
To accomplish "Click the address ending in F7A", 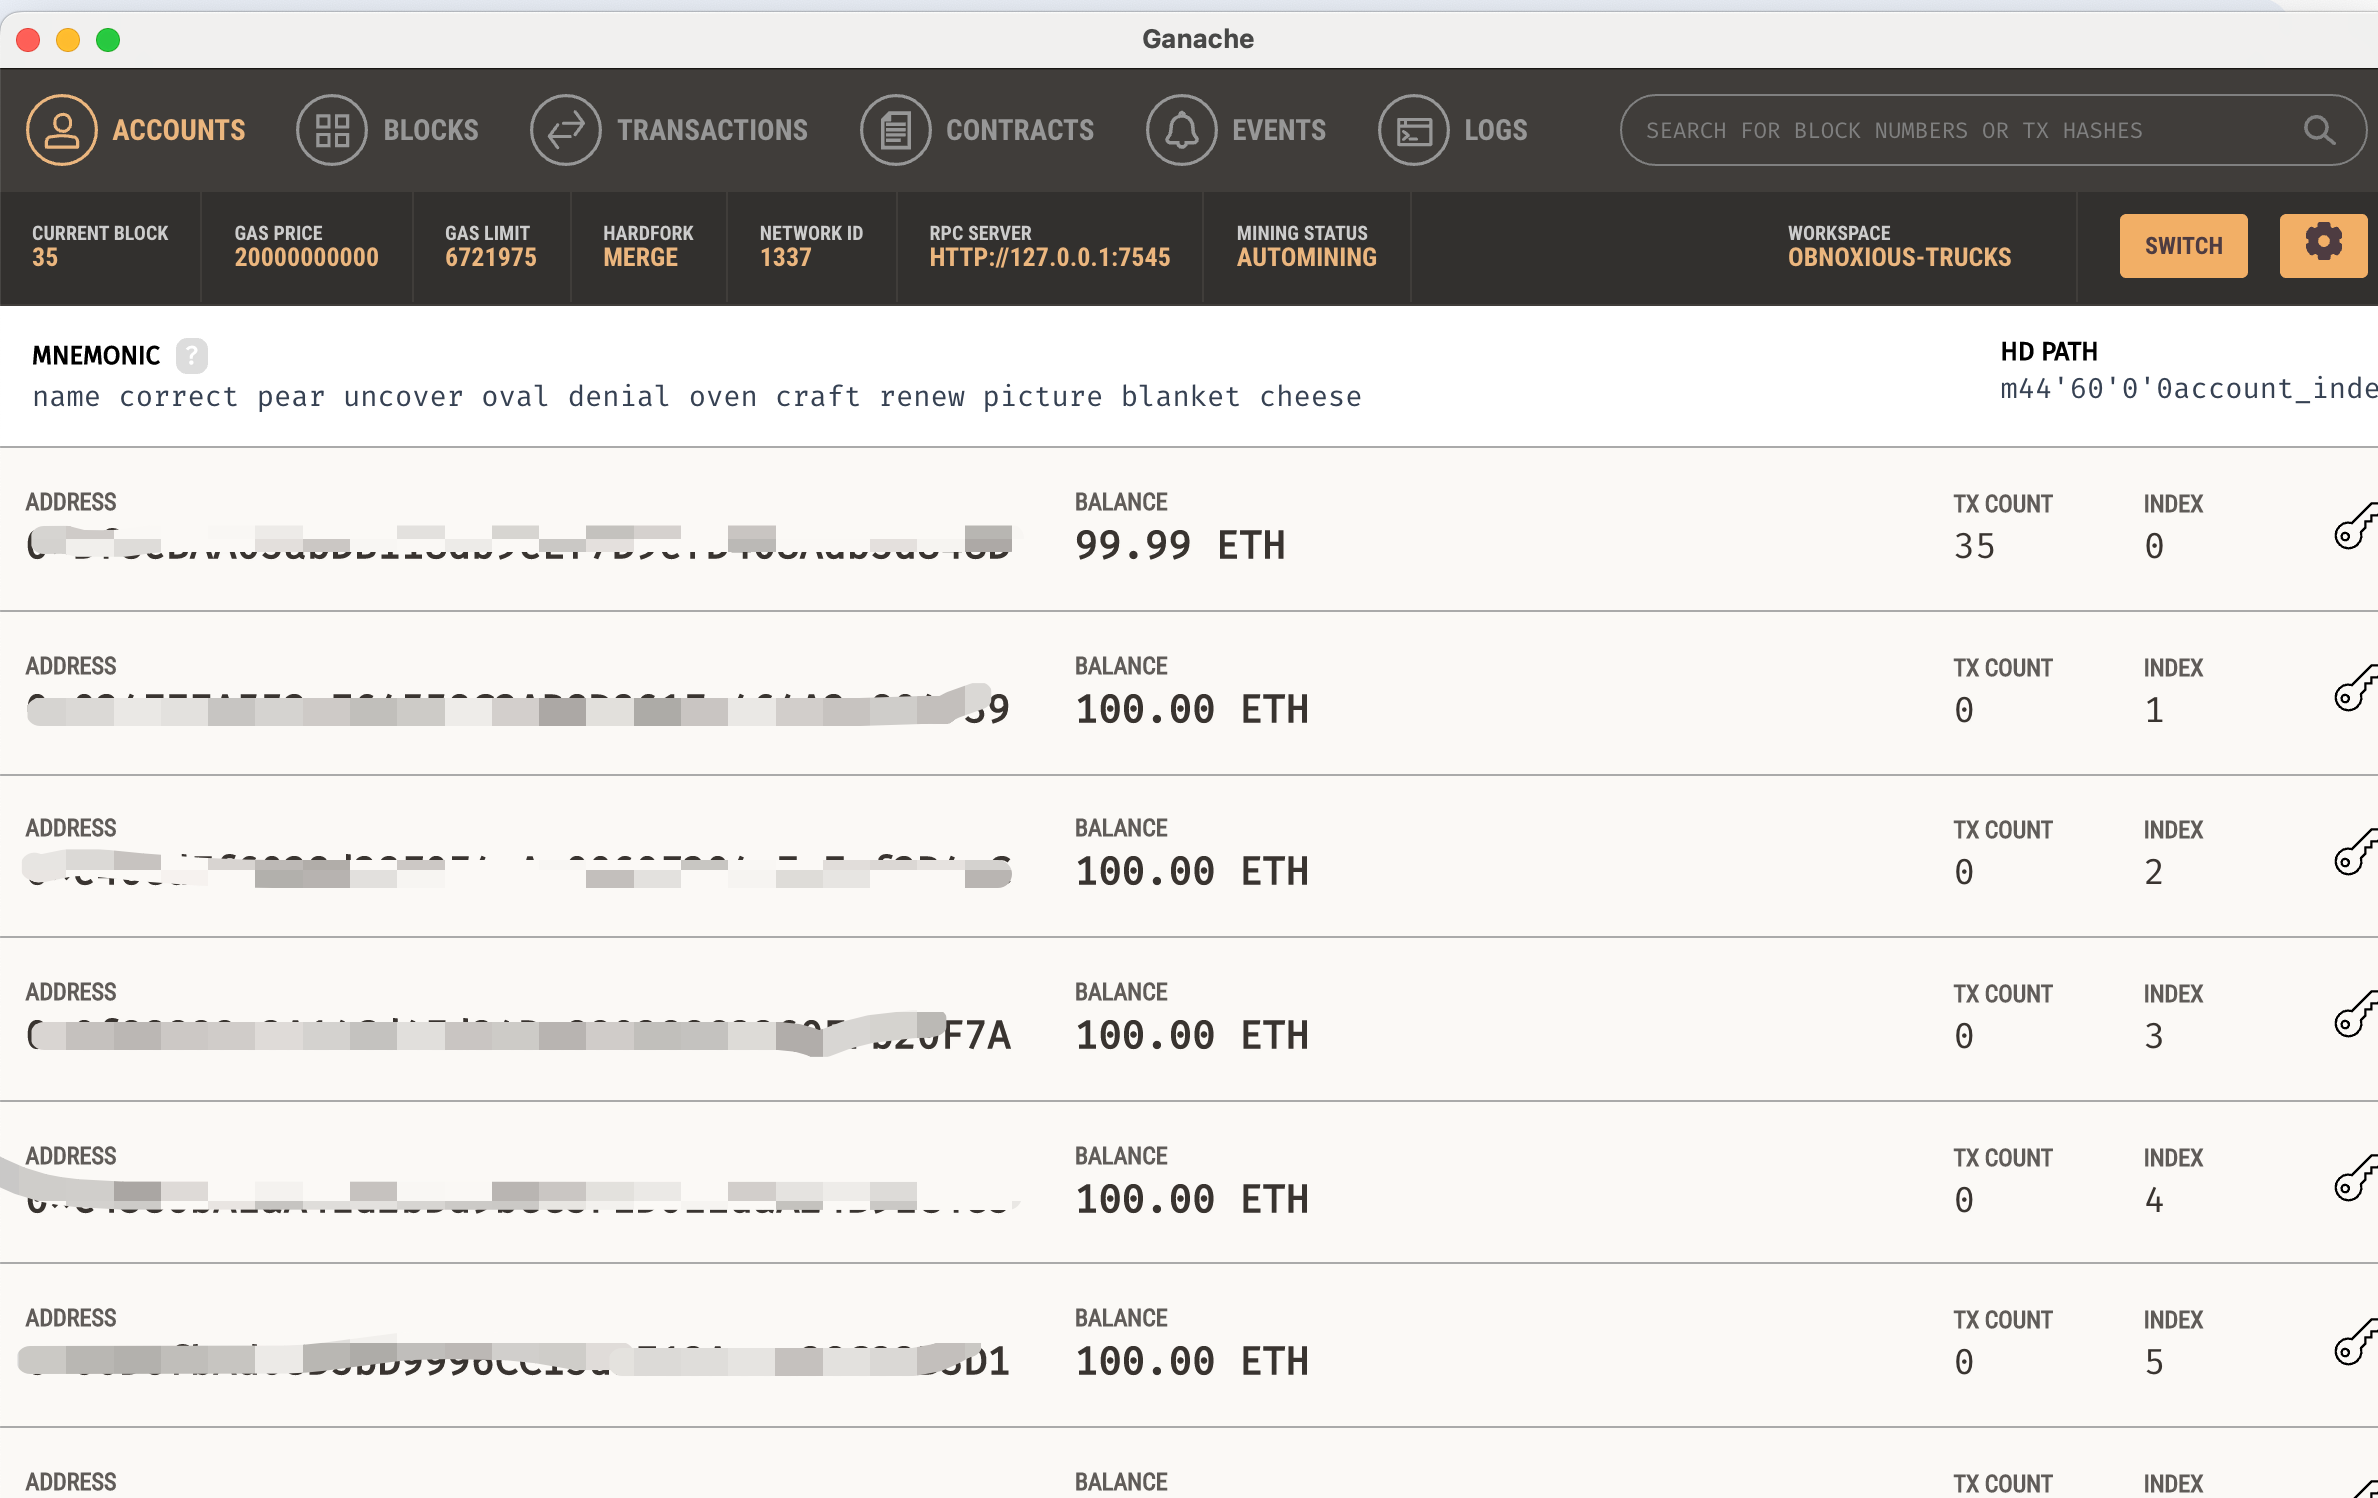I will pos(518,1035).
